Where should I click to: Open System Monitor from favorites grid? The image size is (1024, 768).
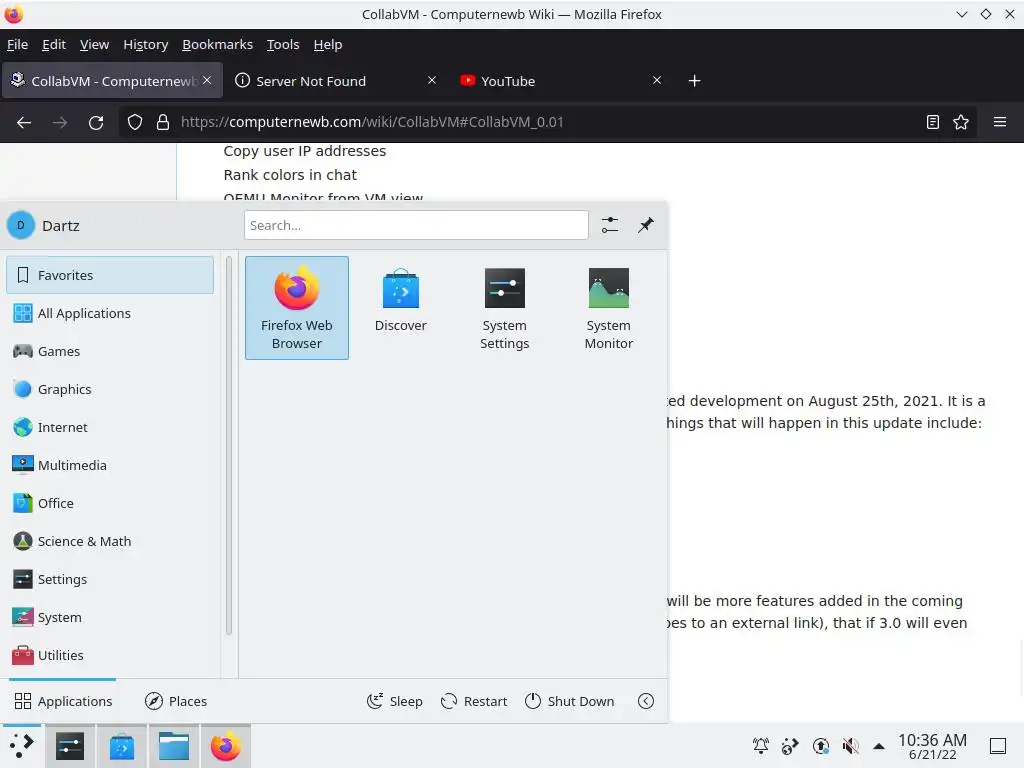[609, 308]
